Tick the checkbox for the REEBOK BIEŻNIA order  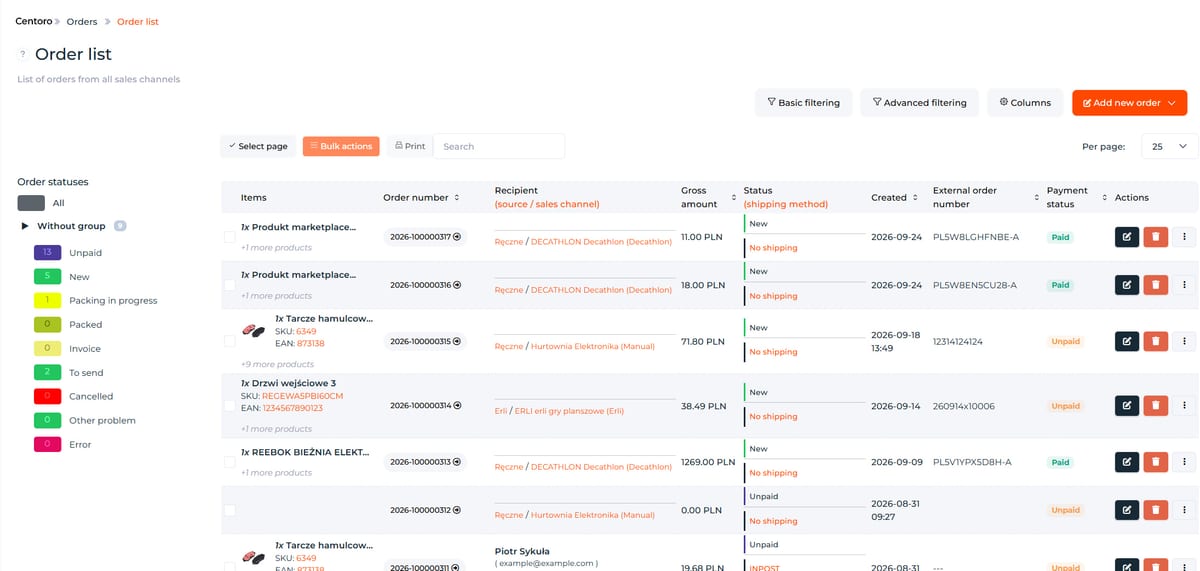click(x=229, y=462)
